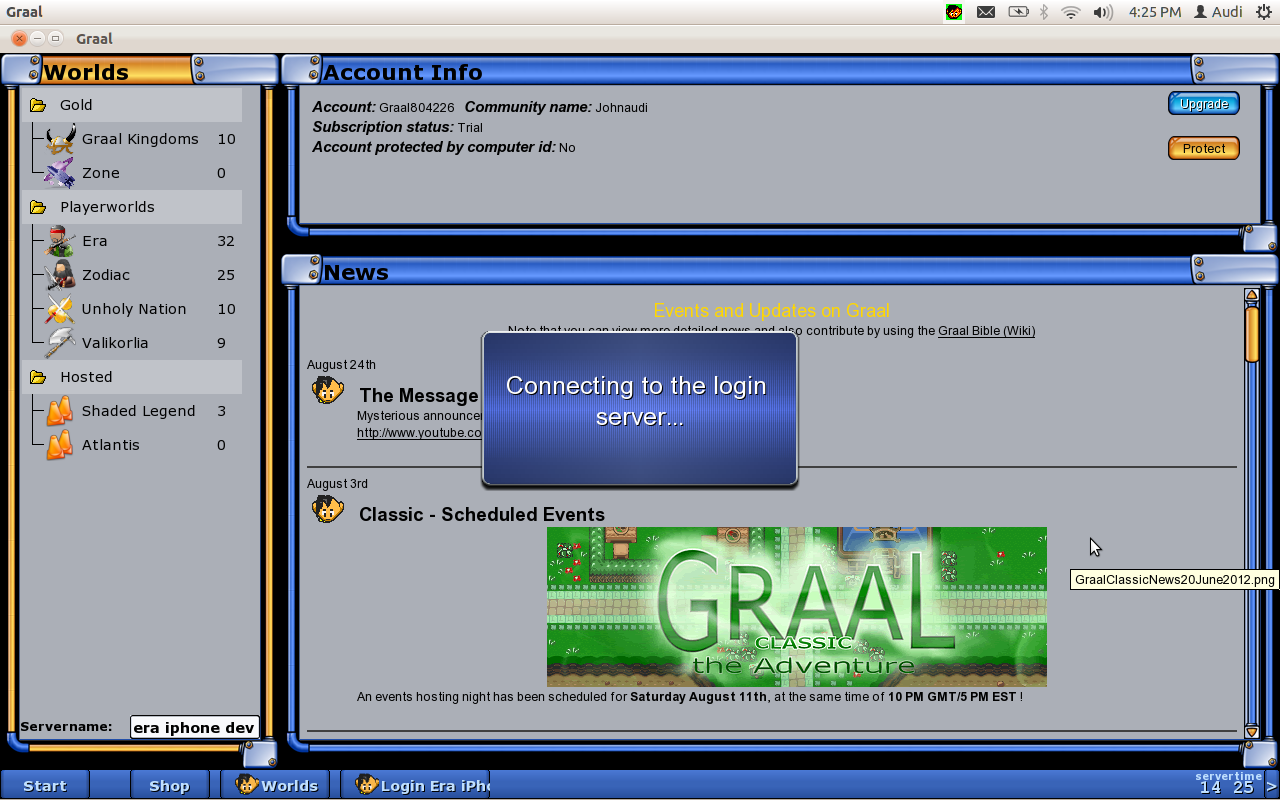Open the Graal Bible (Wiki) link
The image size is (1280, 800).
click(x=986, y=331)
